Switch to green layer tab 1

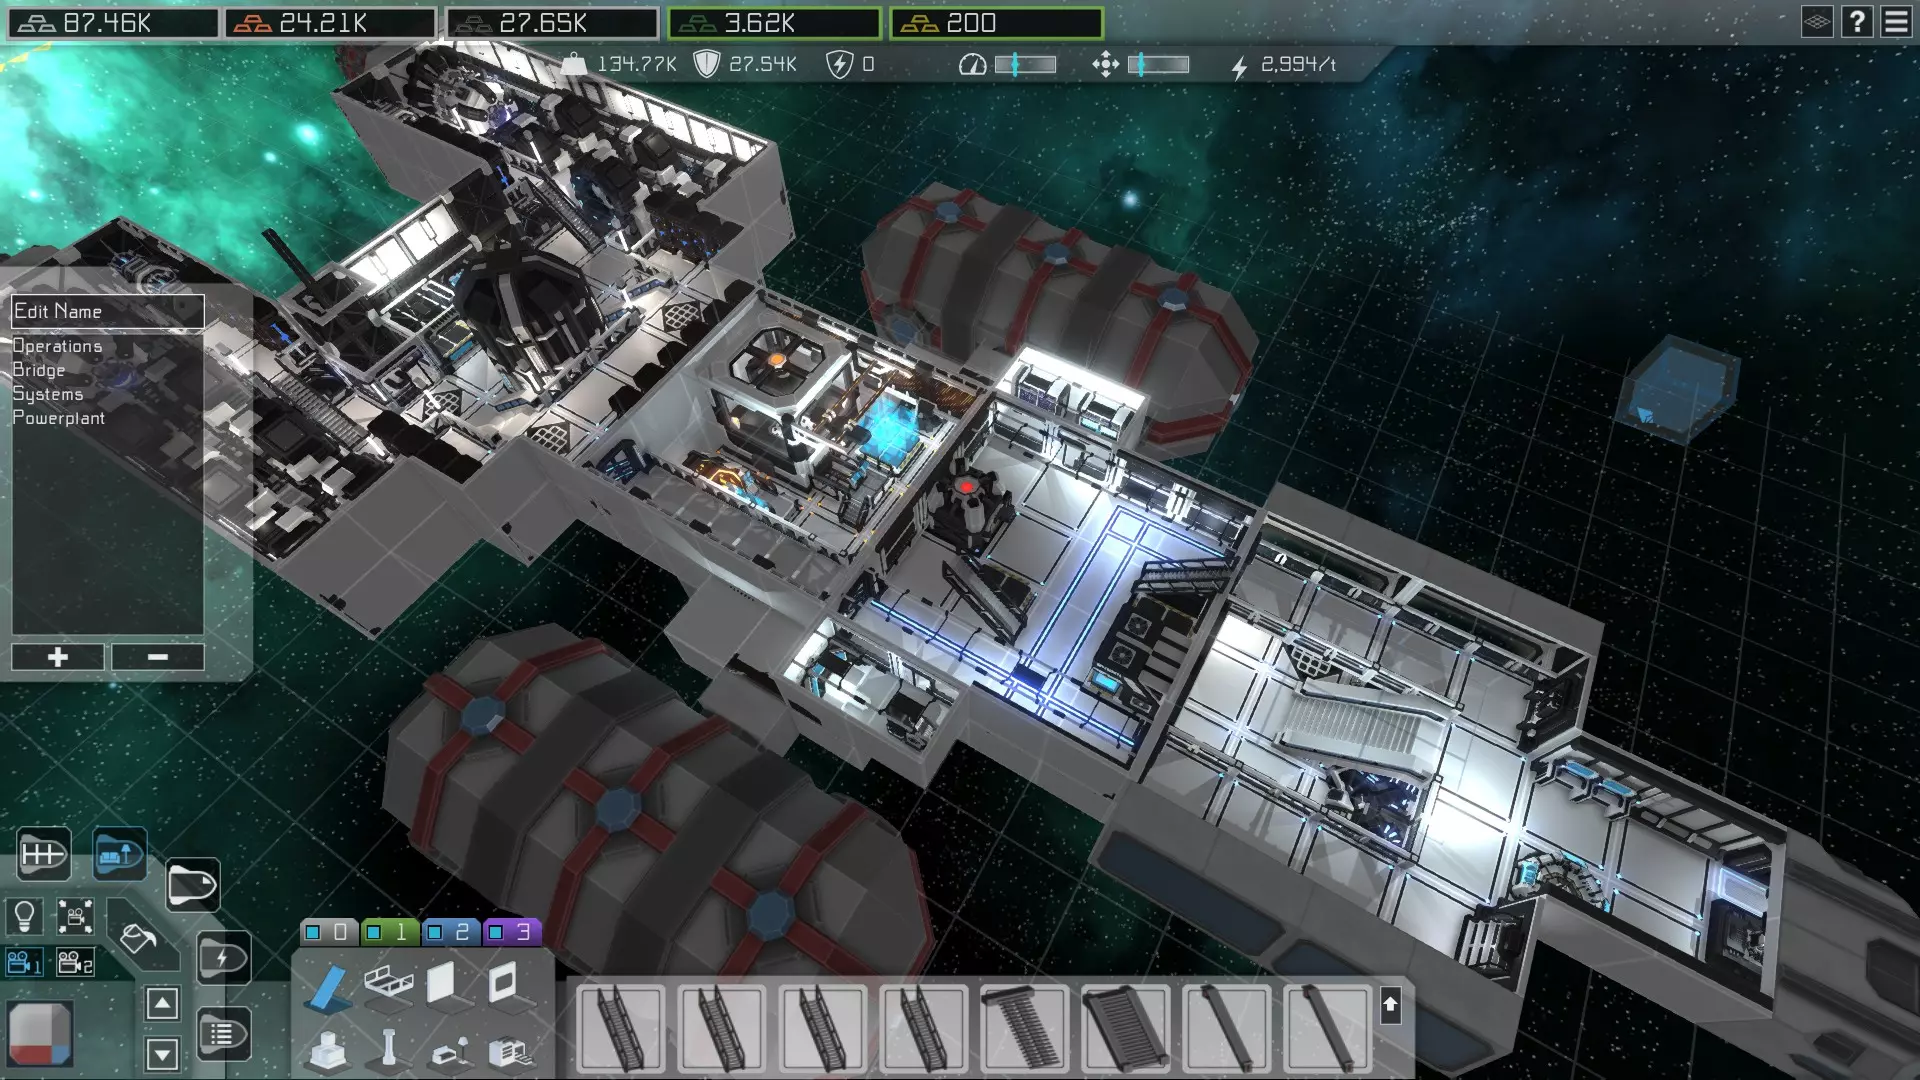[388, 932]
